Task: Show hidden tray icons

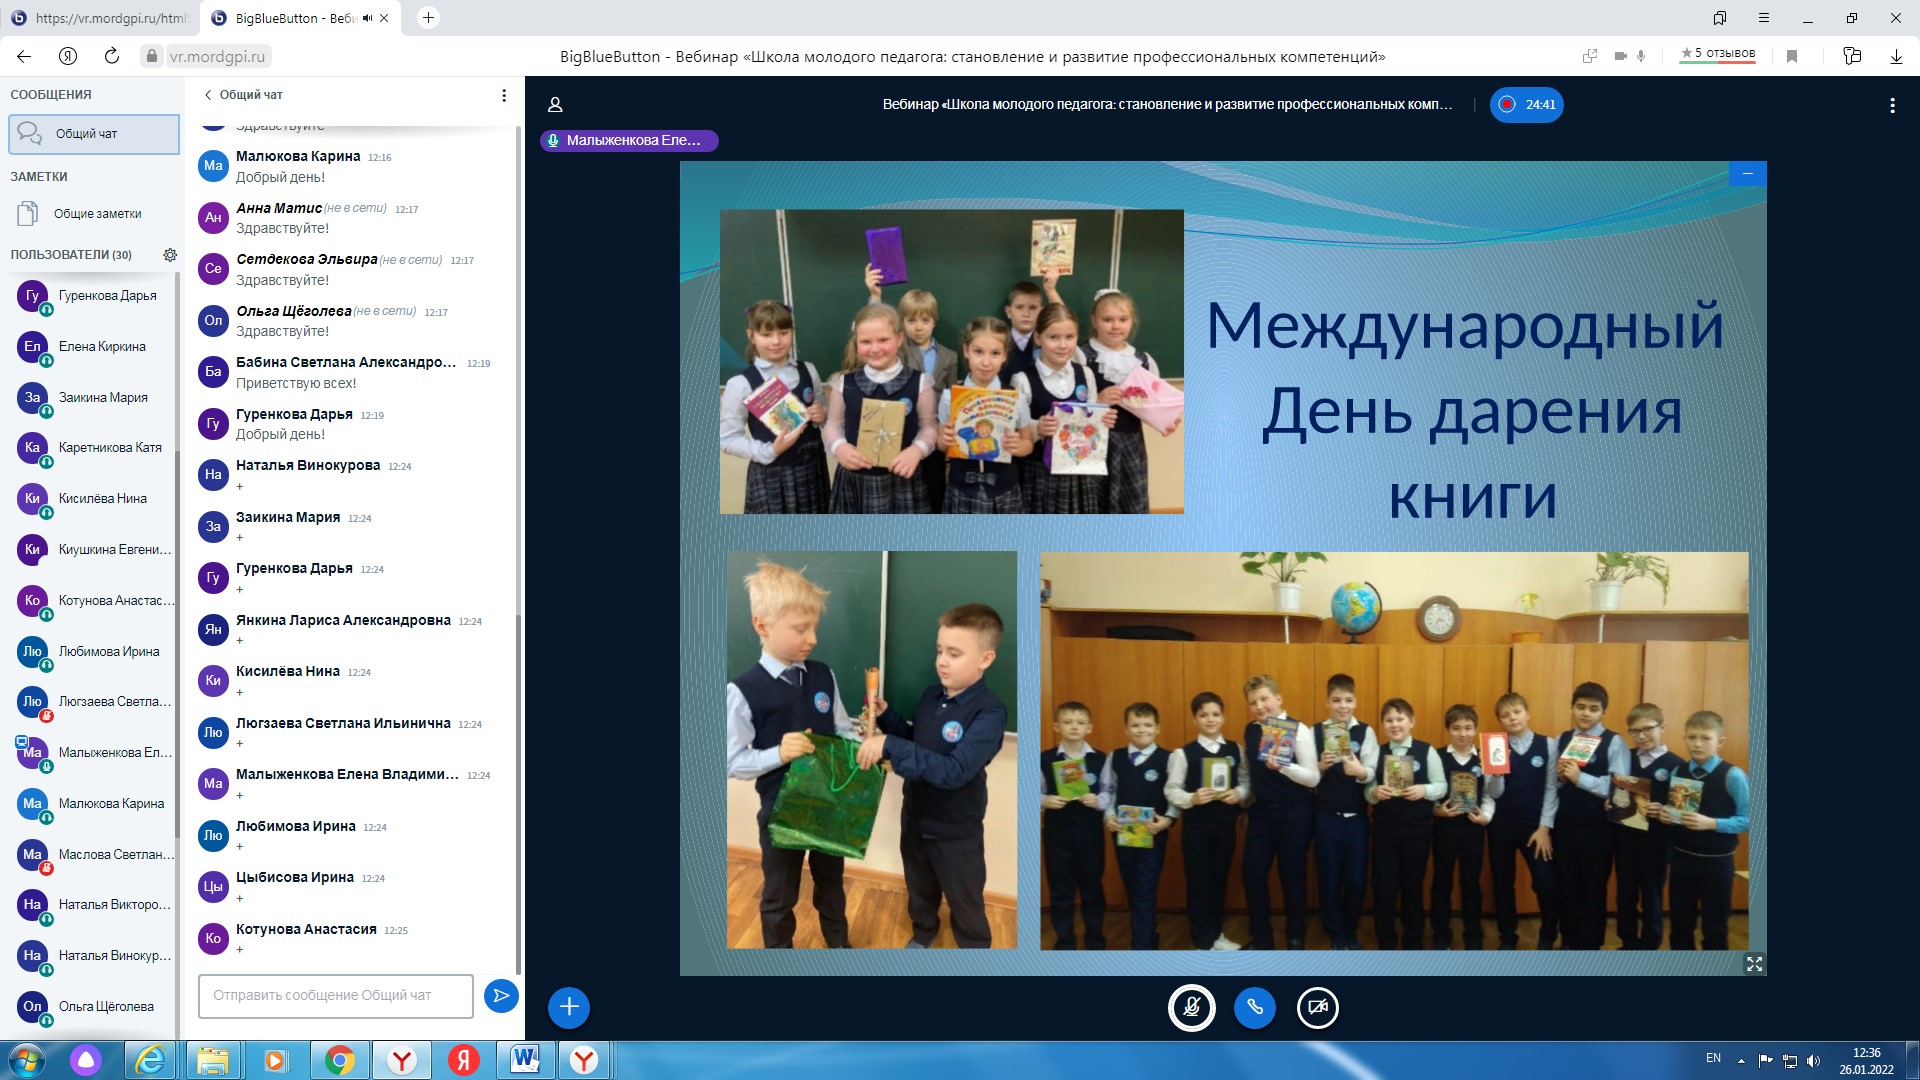Action: point(1741,1061)
